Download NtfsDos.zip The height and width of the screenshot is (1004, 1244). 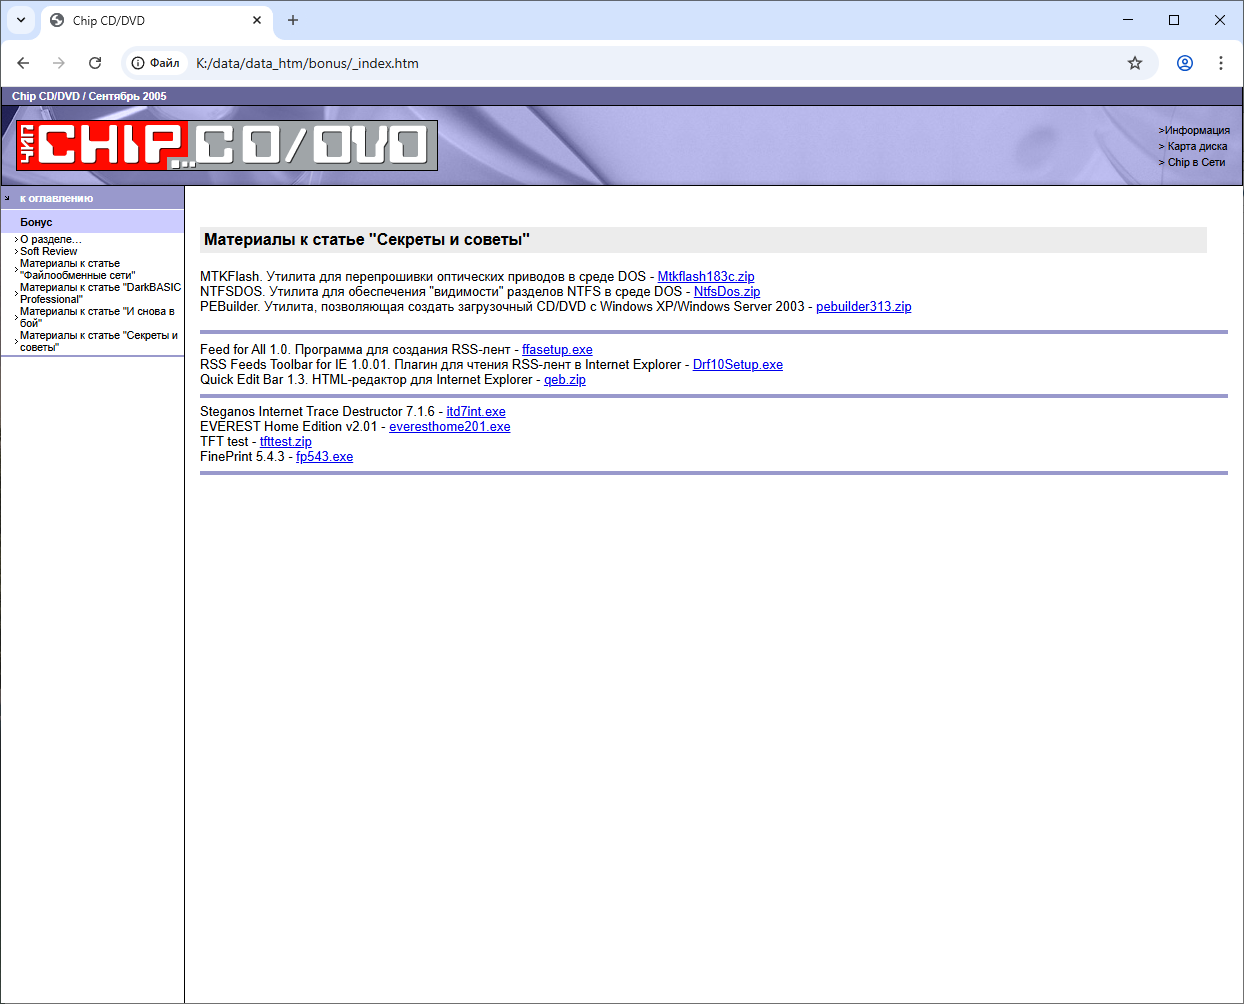tap(727, 292)
